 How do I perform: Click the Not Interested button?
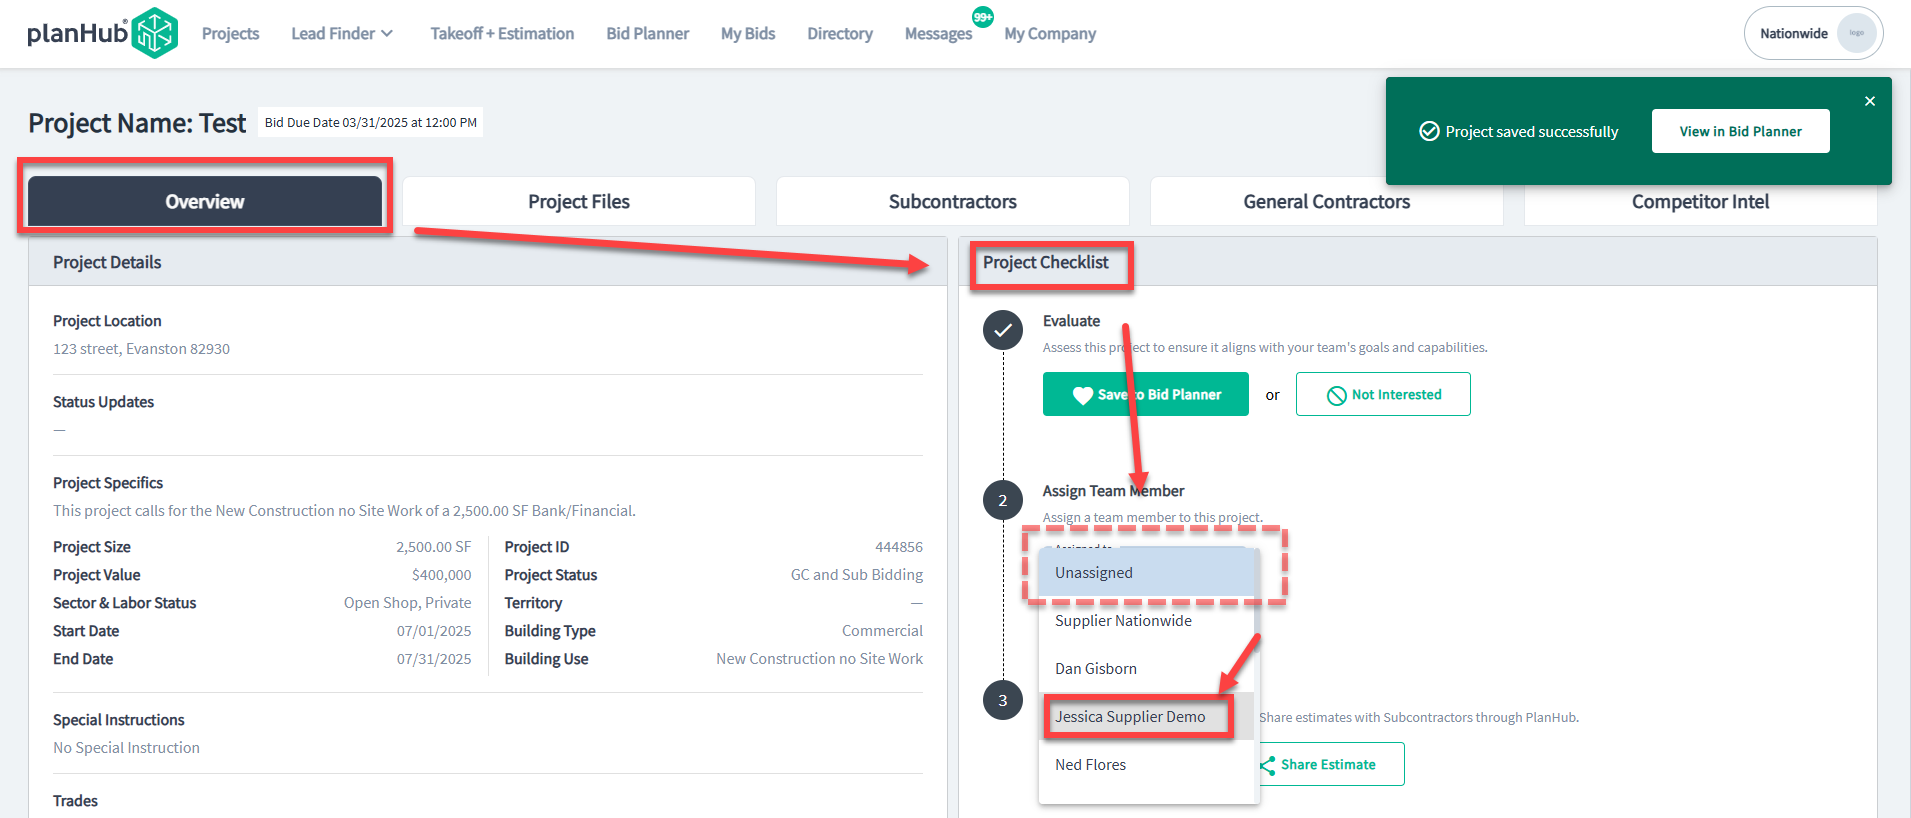tap(1383, 394)
